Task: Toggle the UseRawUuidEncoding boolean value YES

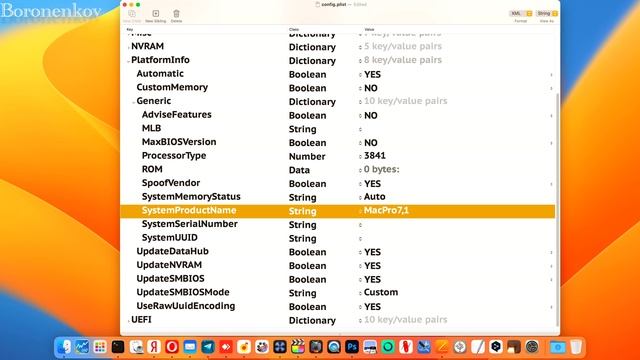Action: coord(372,307)
